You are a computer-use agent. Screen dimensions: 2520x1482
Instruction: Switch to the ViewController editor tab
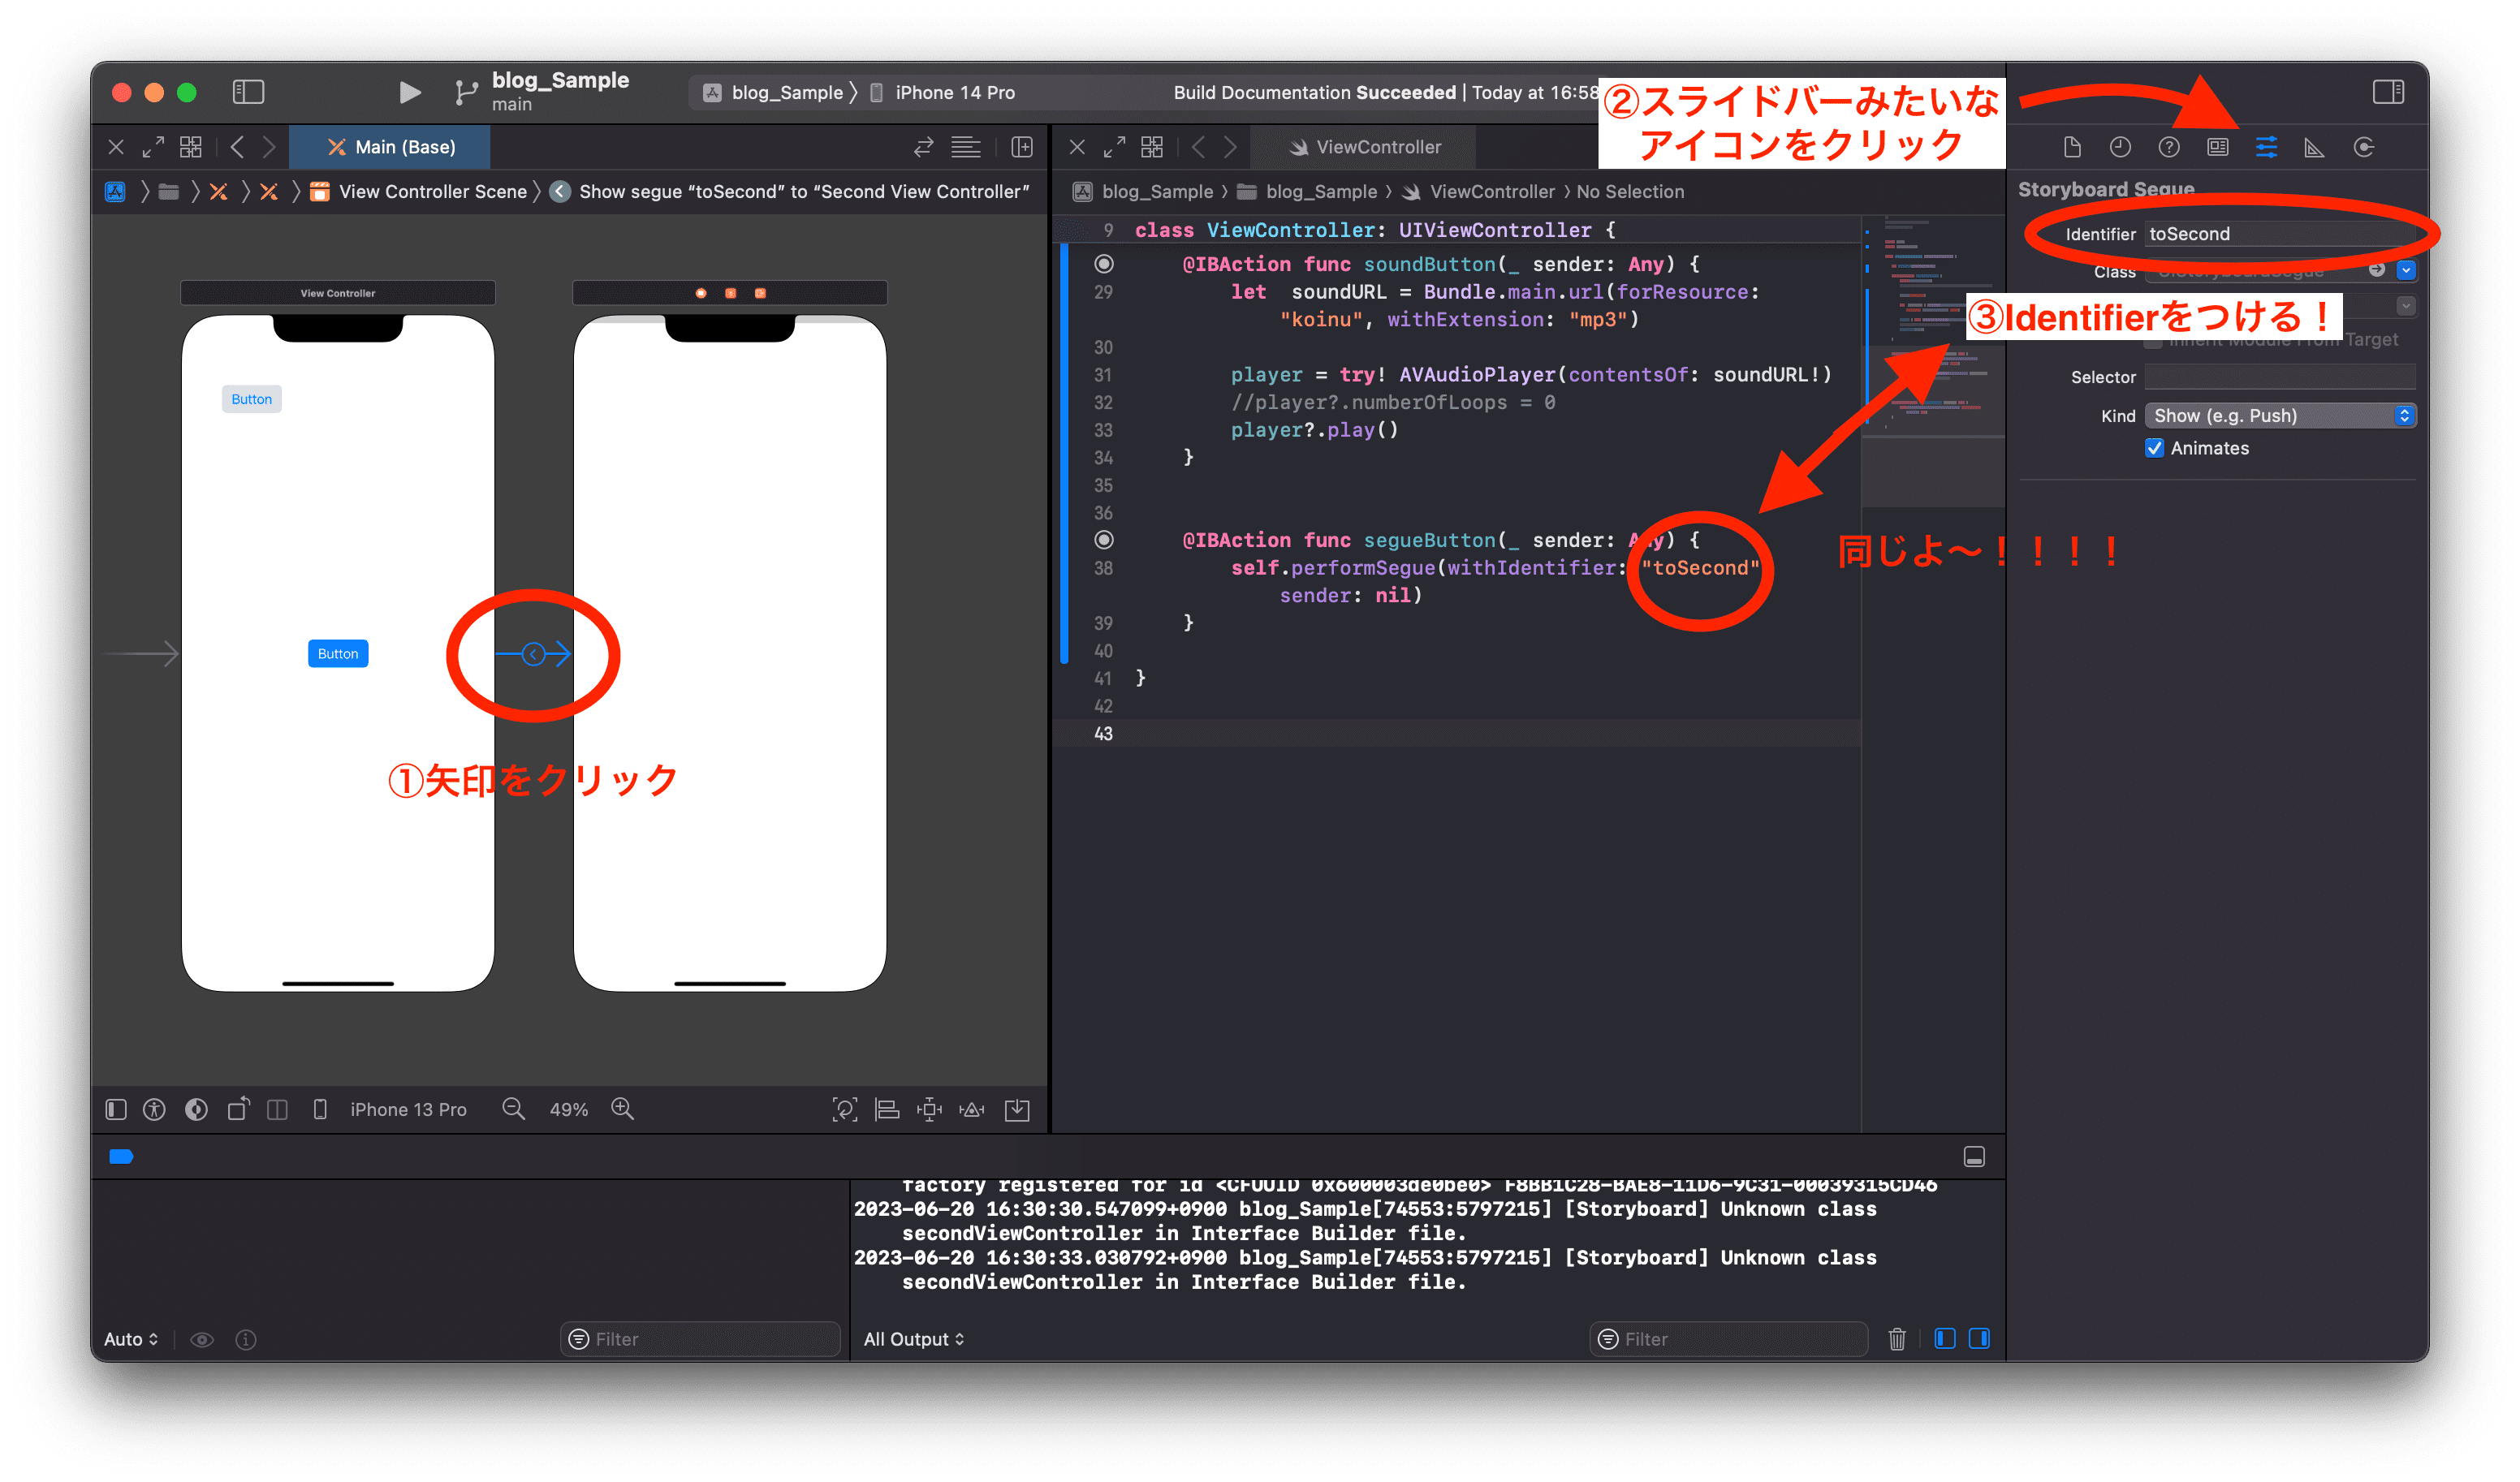coord(1364,147)
